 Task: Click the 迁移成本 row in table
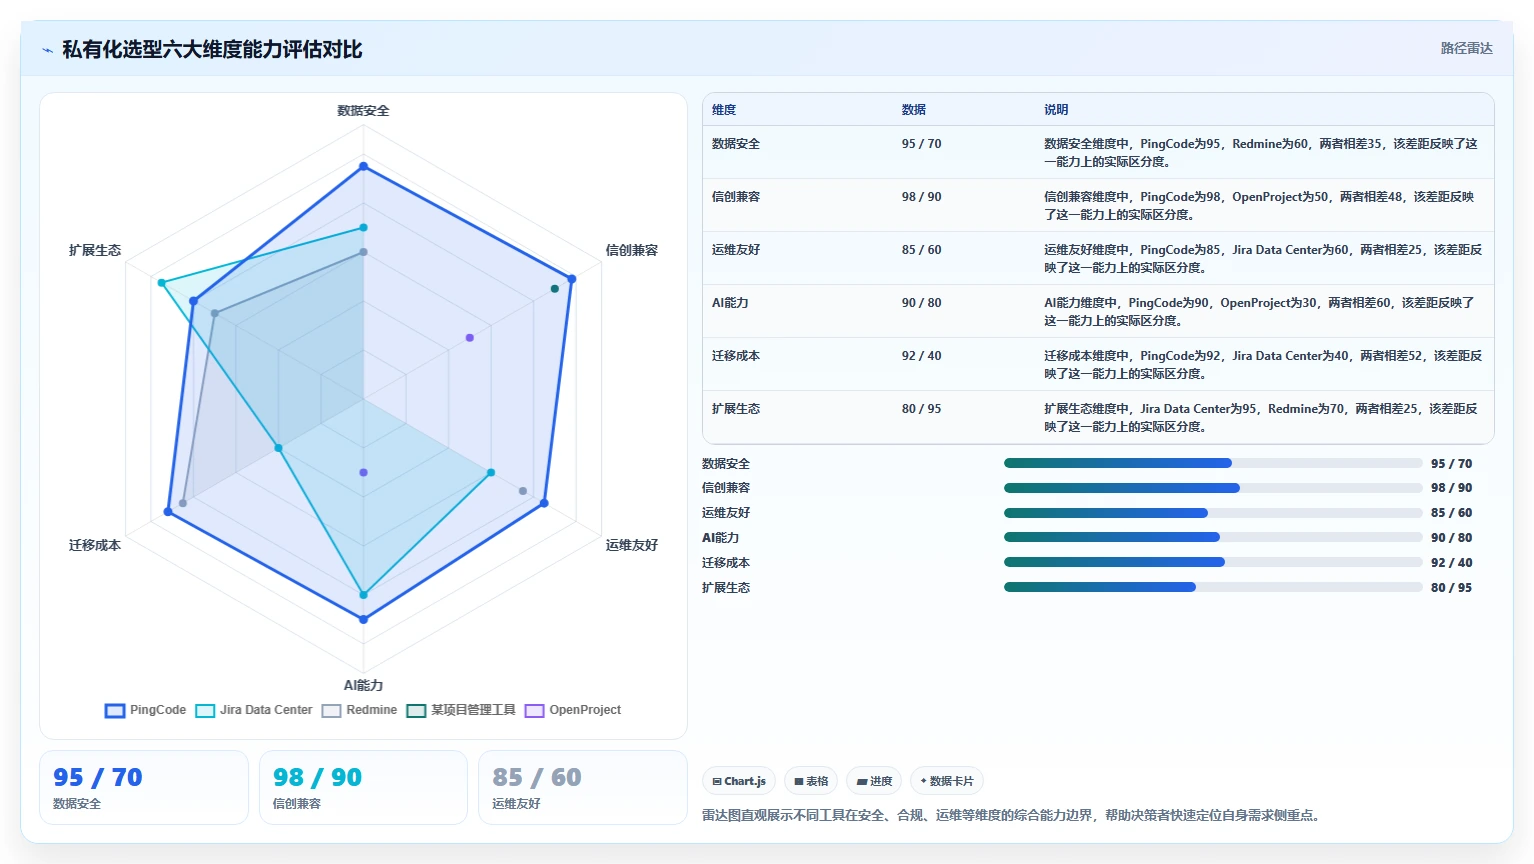click(x=1098, y=364)
